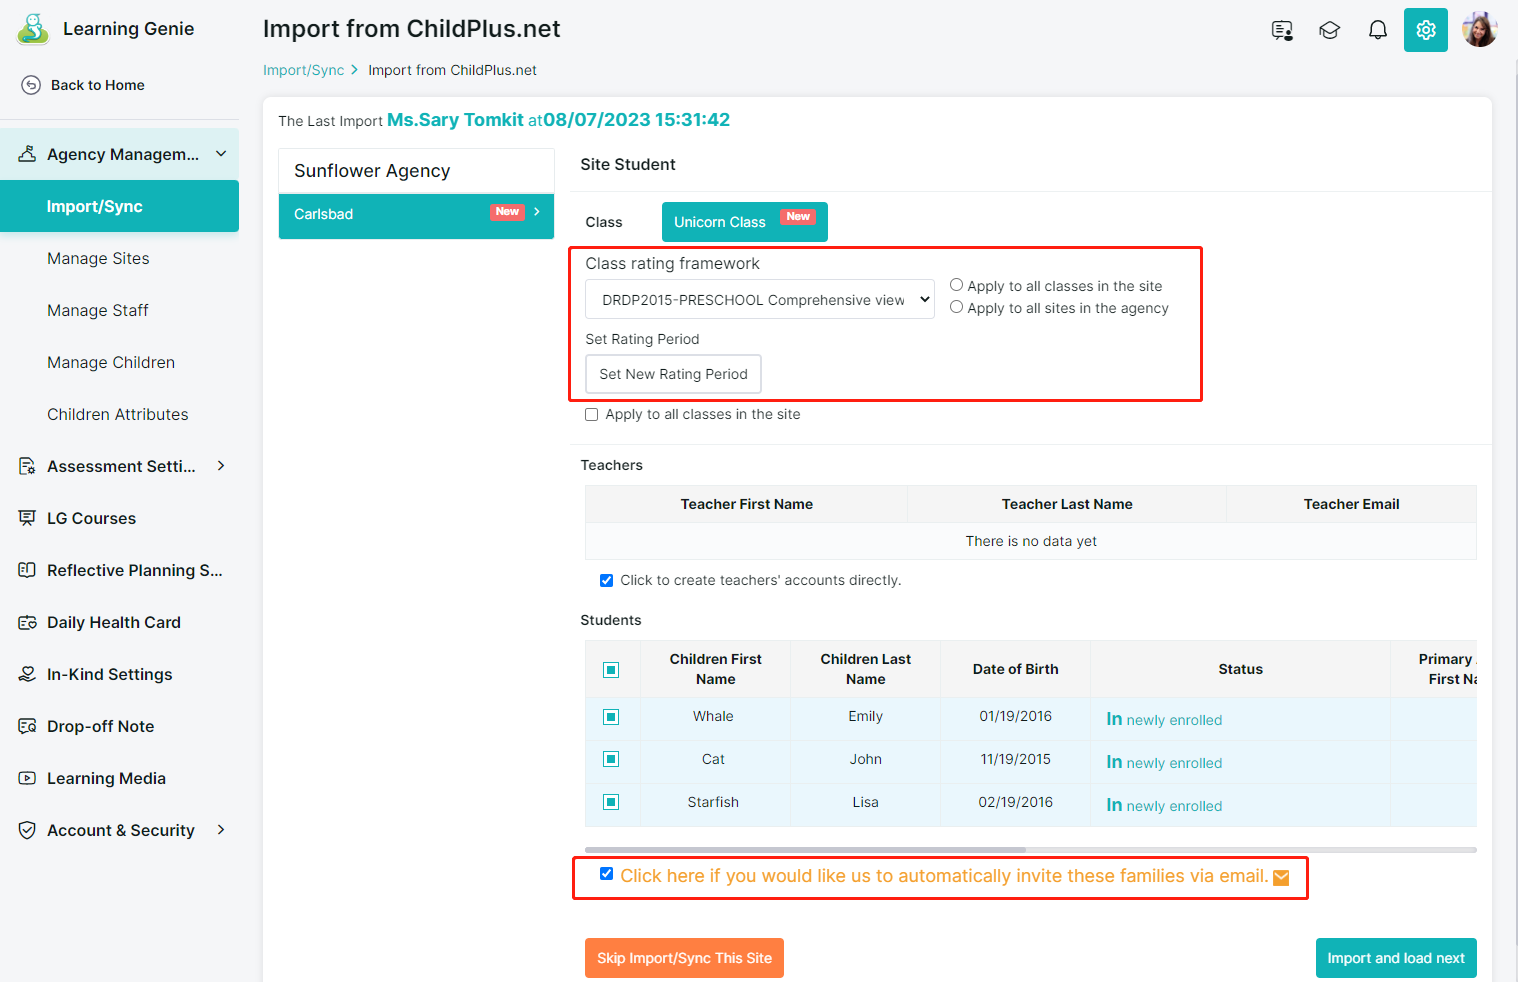1518x982 pixels.
Task: Uncheck automatically invite families via email
Action: click(606, 874)
